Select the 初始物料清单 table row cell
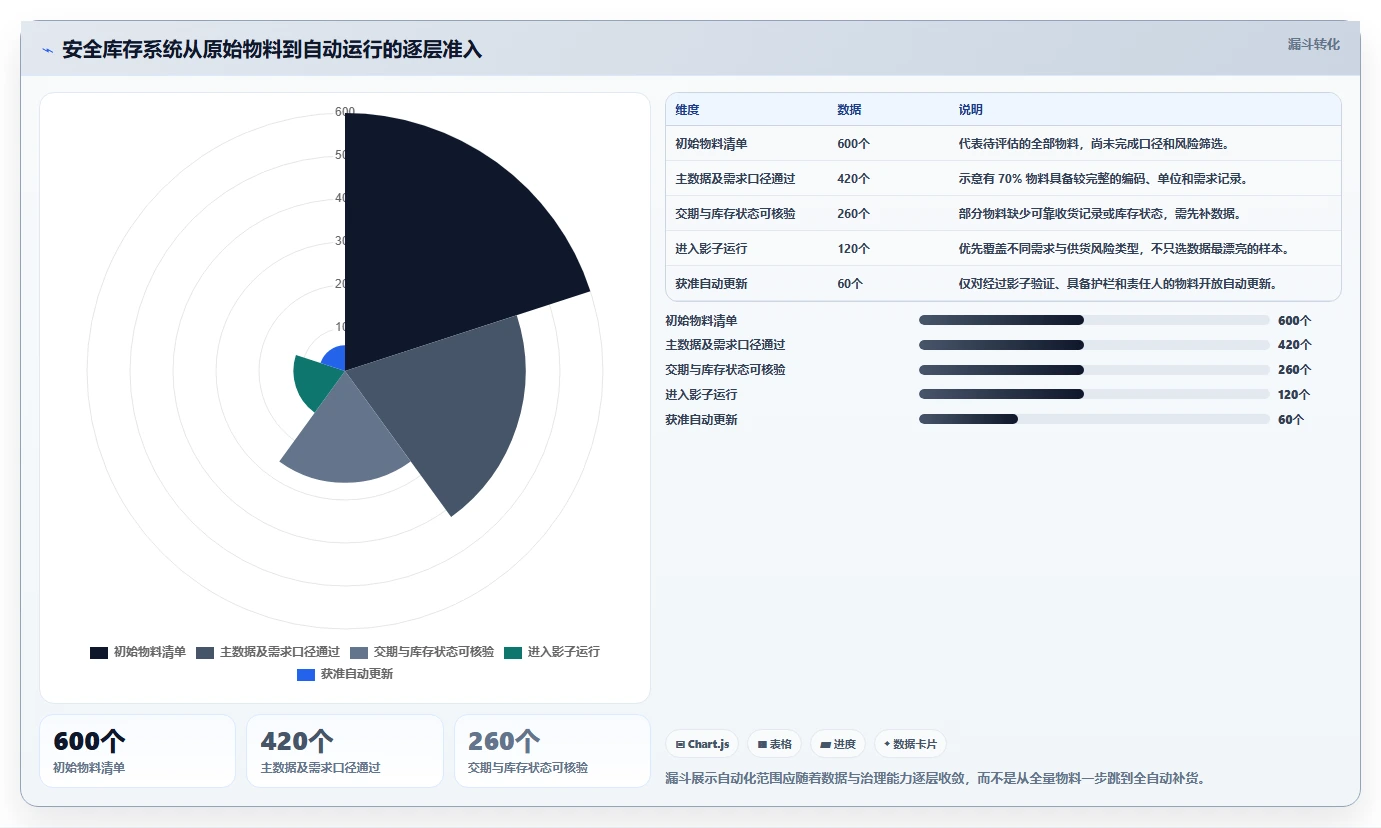Image resolution: width=1381 pixels, height=828 pixels. pyautogui.click(x=711, y=144)
